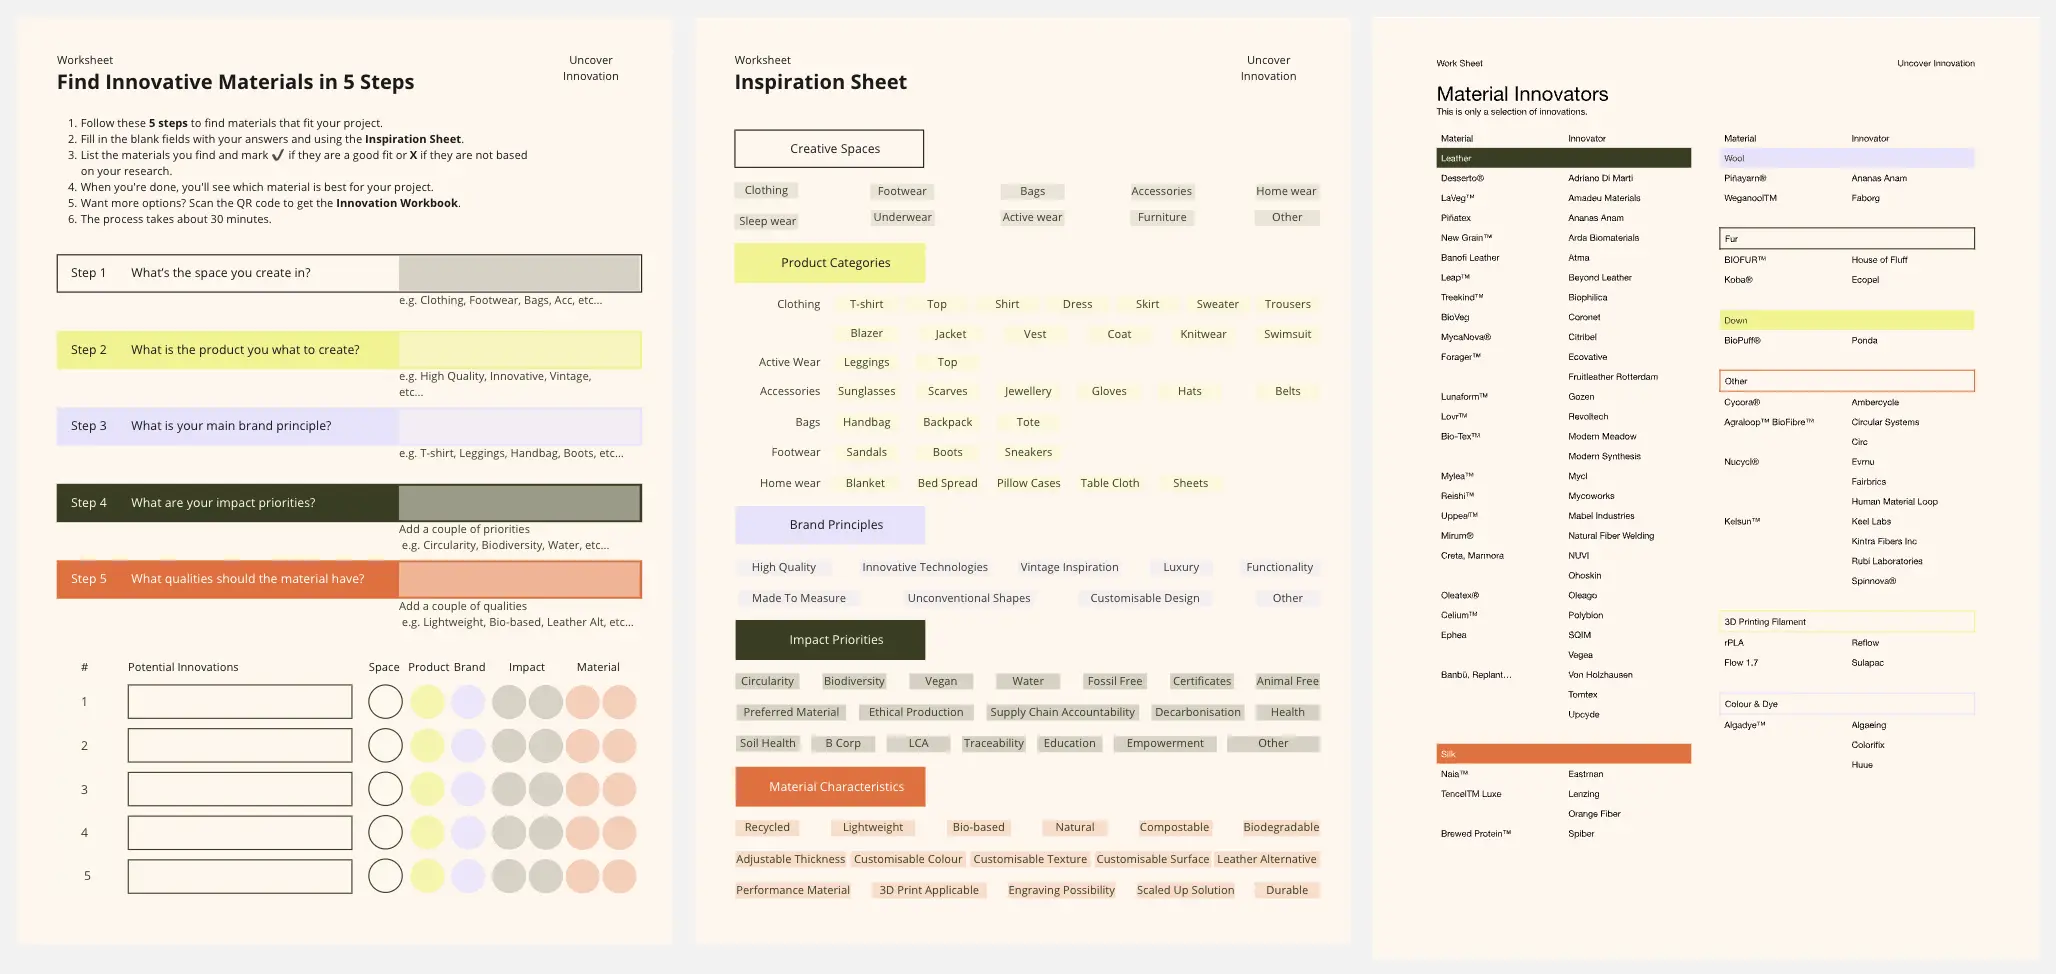Choose the Backpack product tag
The height and width of the screenshot is (974, 2056).
point(947,422)
